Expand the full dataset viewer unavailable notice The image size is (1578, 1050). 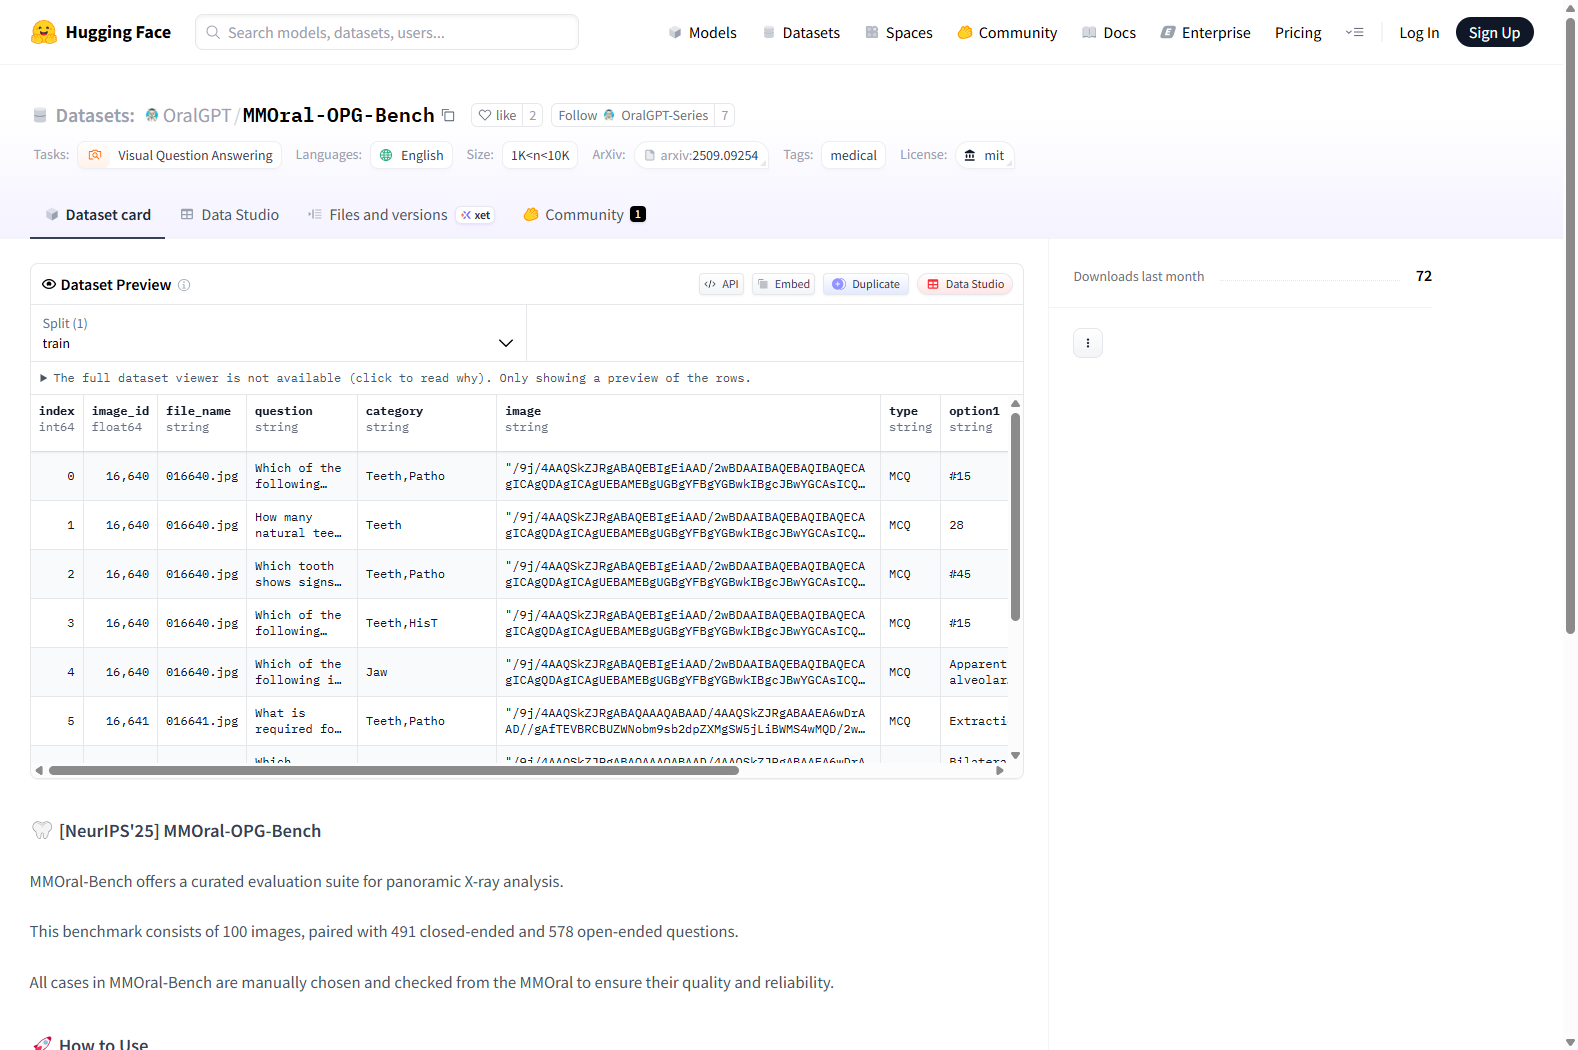(395, 378)
